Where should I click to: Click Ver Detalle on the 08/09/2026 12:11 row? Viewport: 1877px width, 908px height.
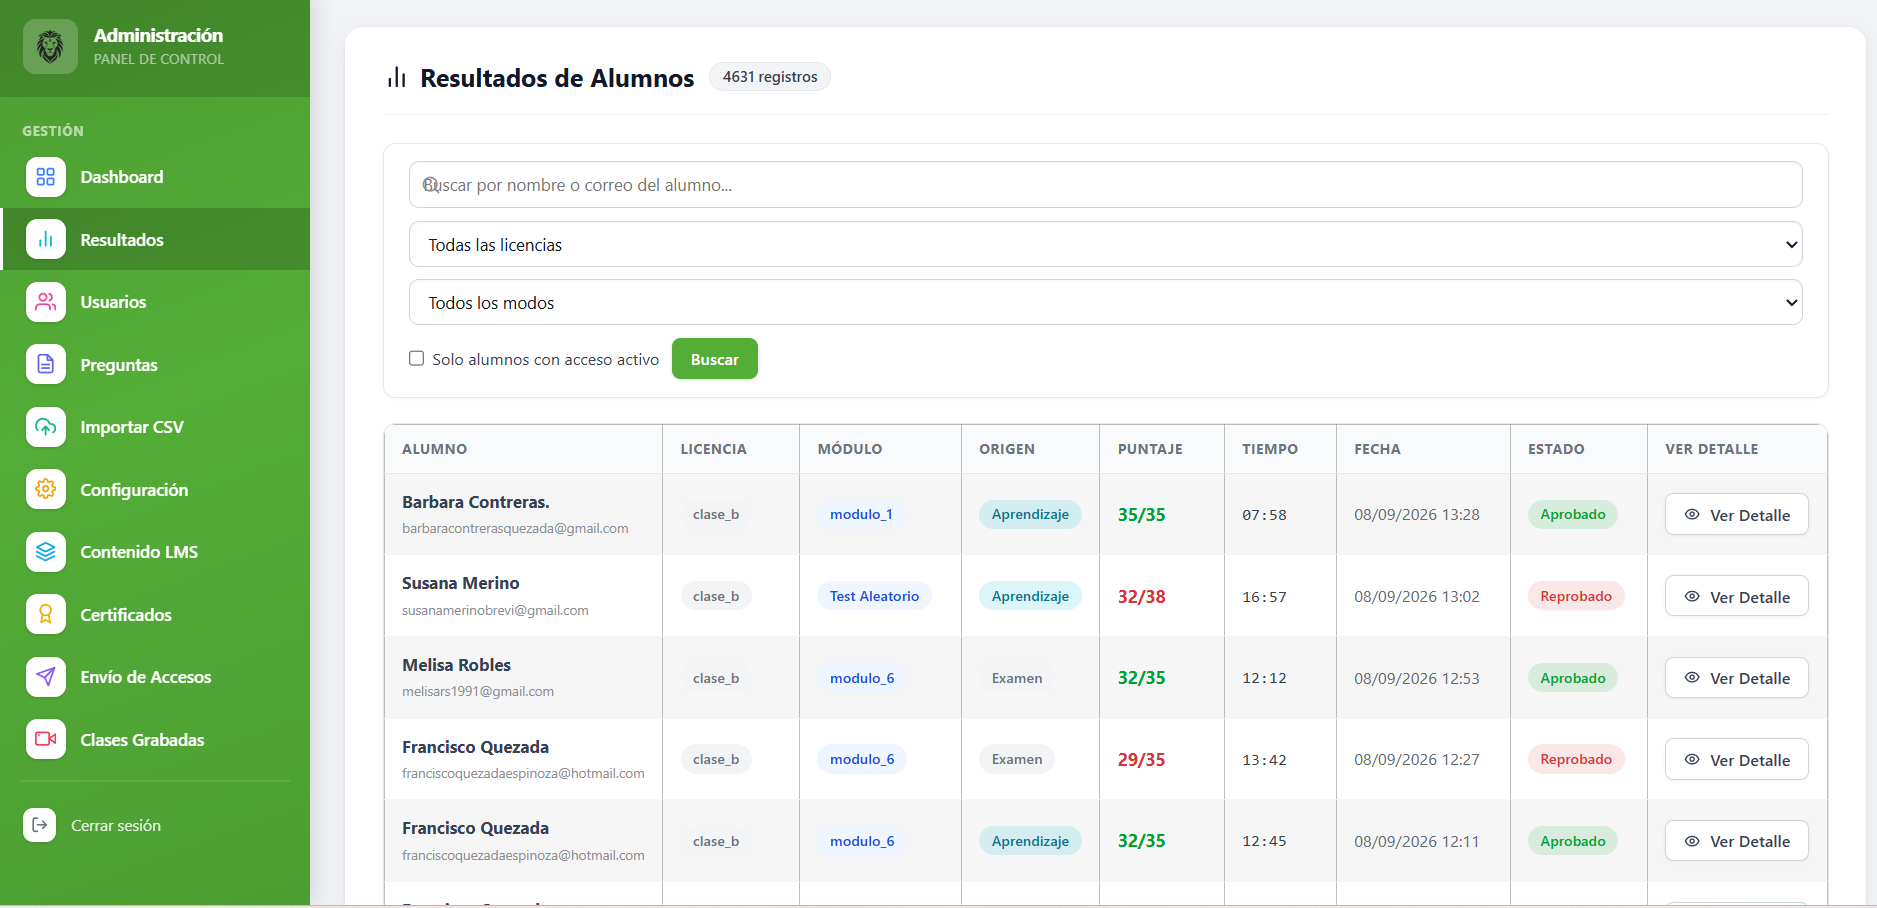pos(1736,841)
